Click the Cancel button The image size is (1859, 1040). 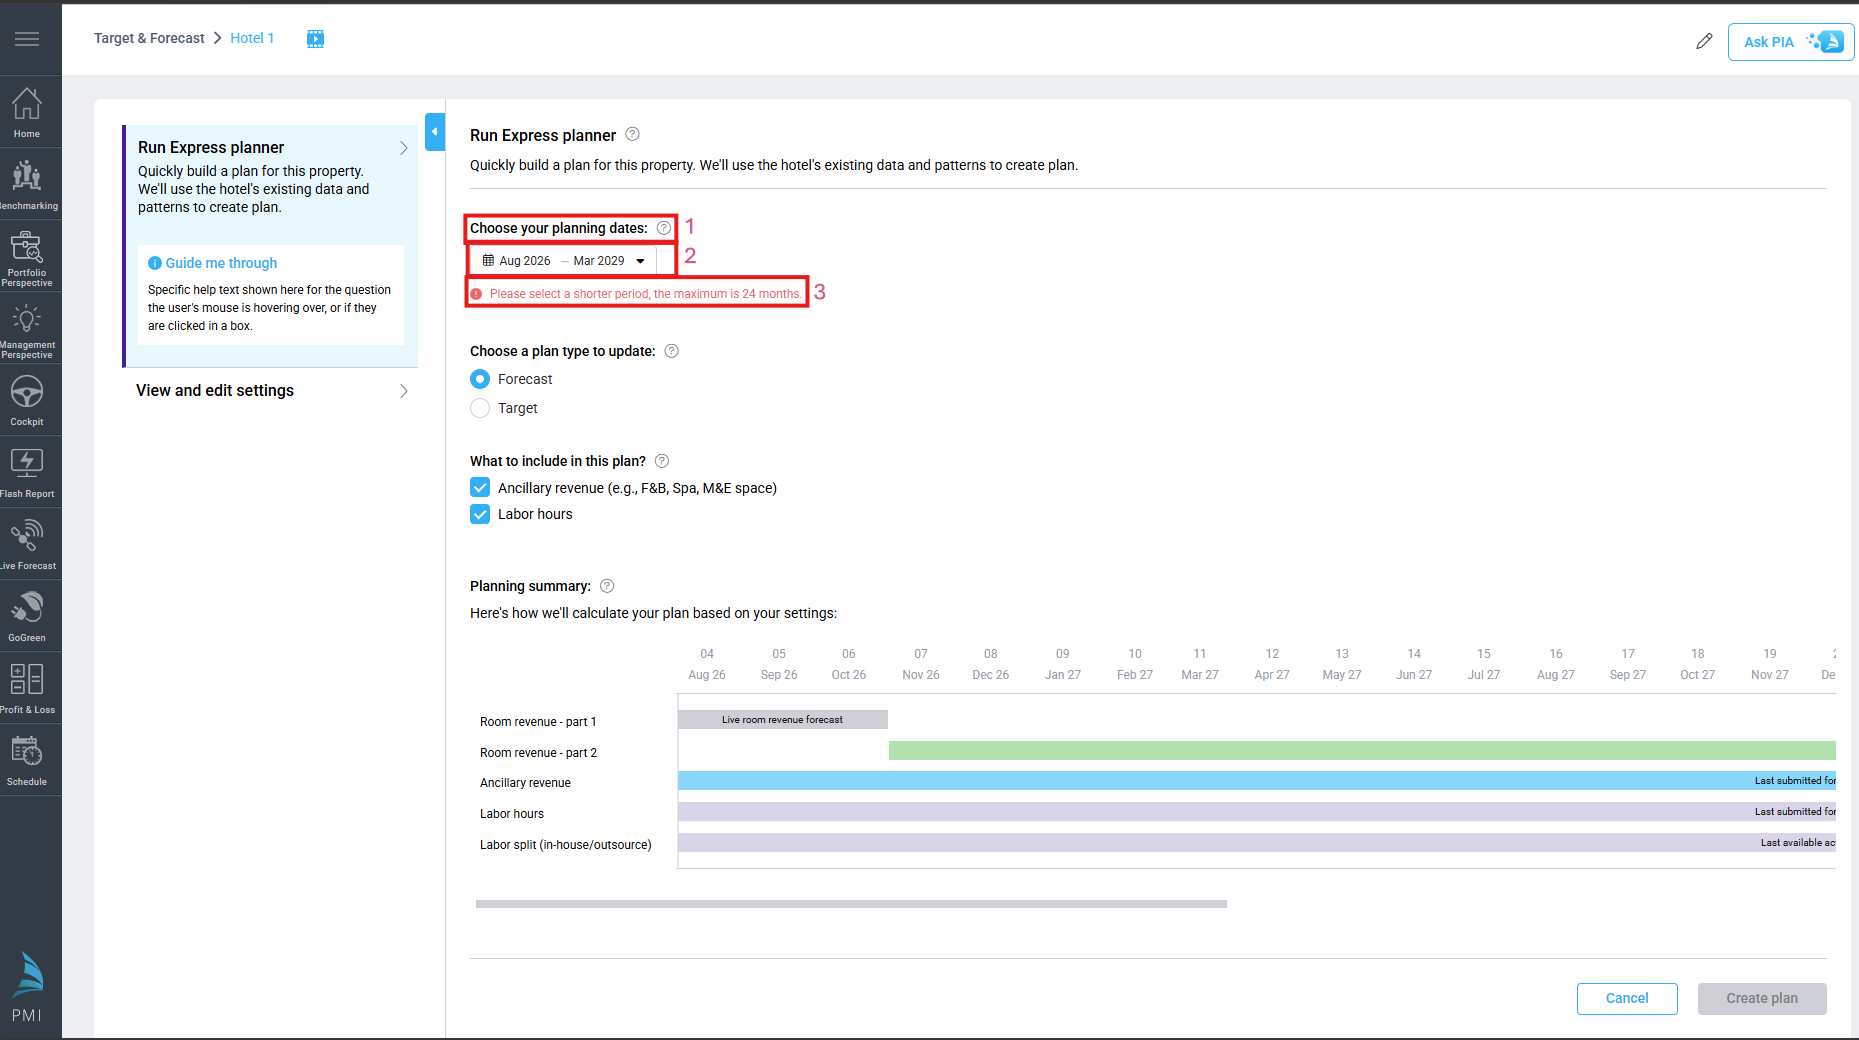[x=1626, y=998]
